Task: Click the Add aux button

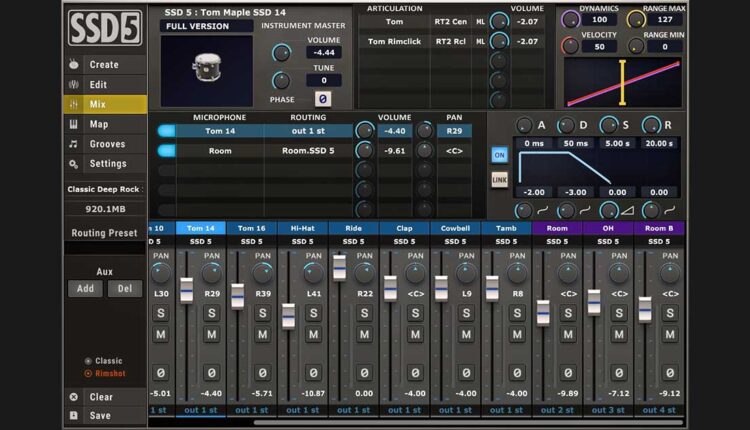Action: point(84,288)
